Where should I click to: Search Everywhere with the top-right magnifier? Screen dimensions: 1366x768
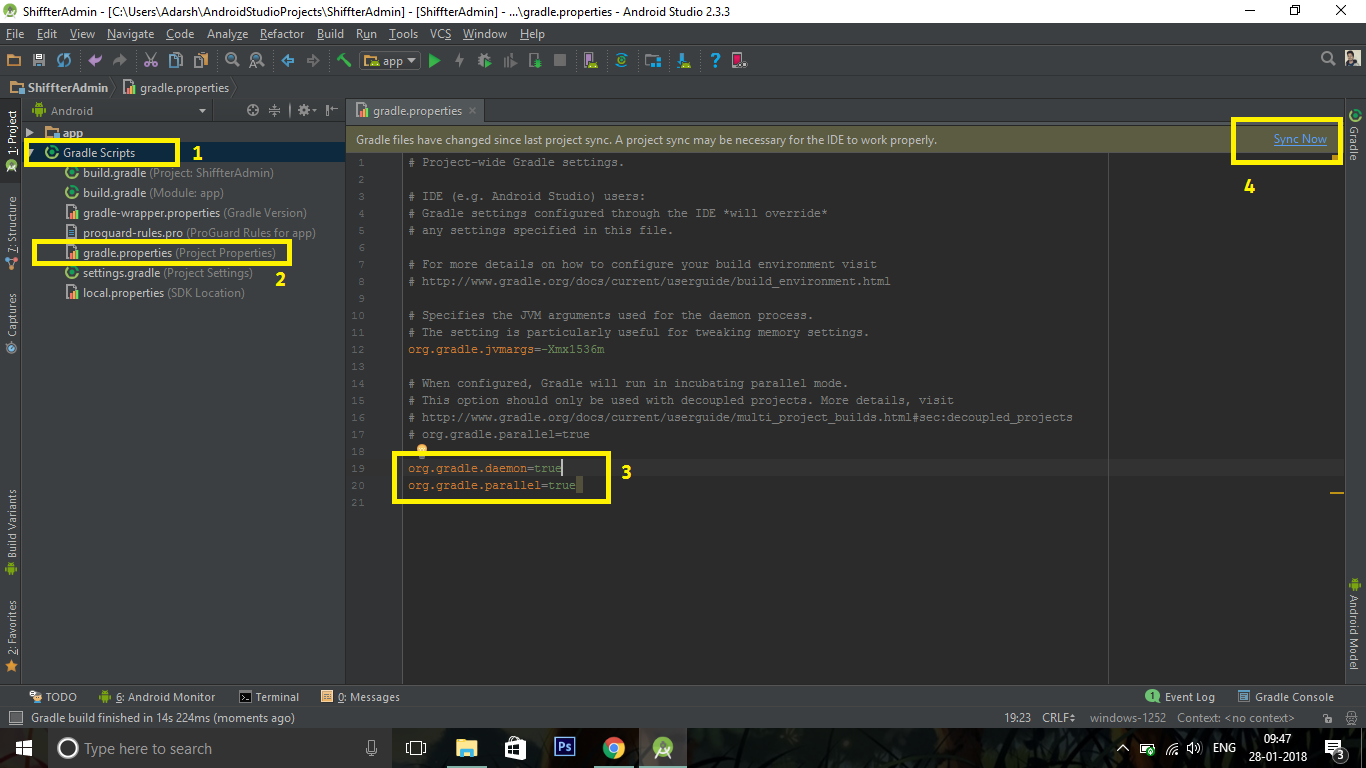pyautogui.click(x=1328, y=60)
